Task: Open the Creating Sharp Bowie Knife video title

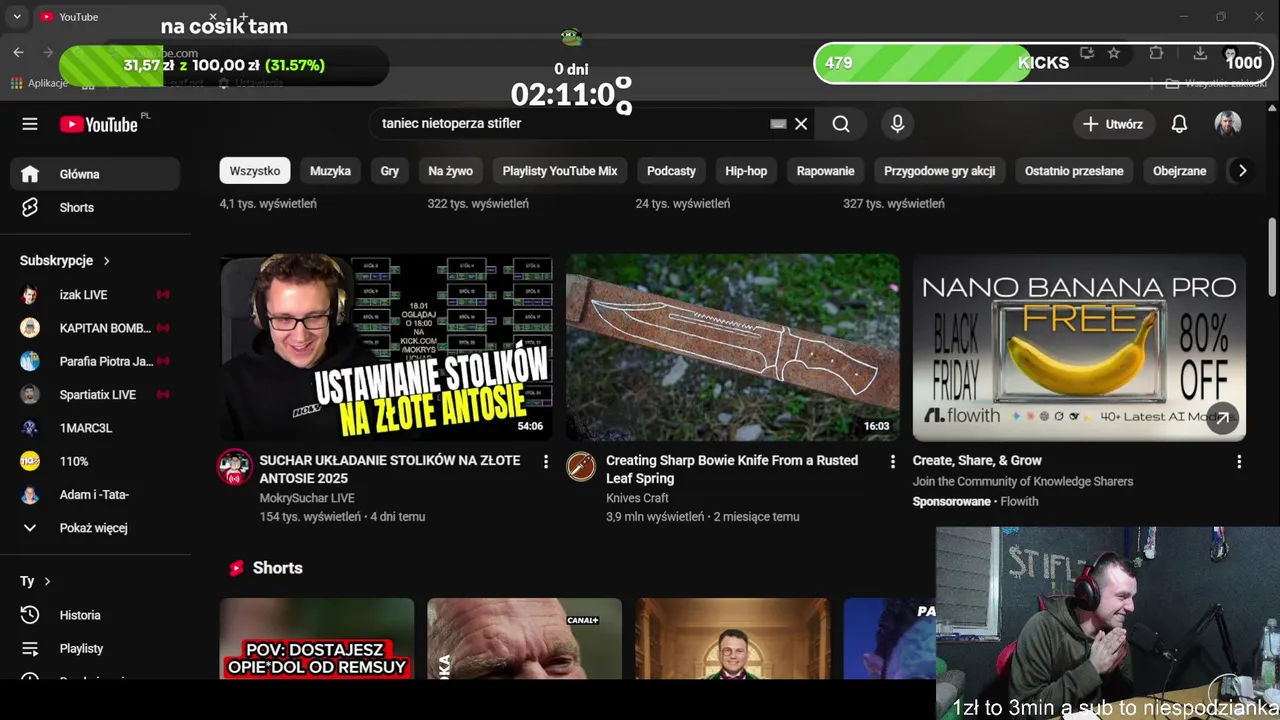Action: pos(732,470)
